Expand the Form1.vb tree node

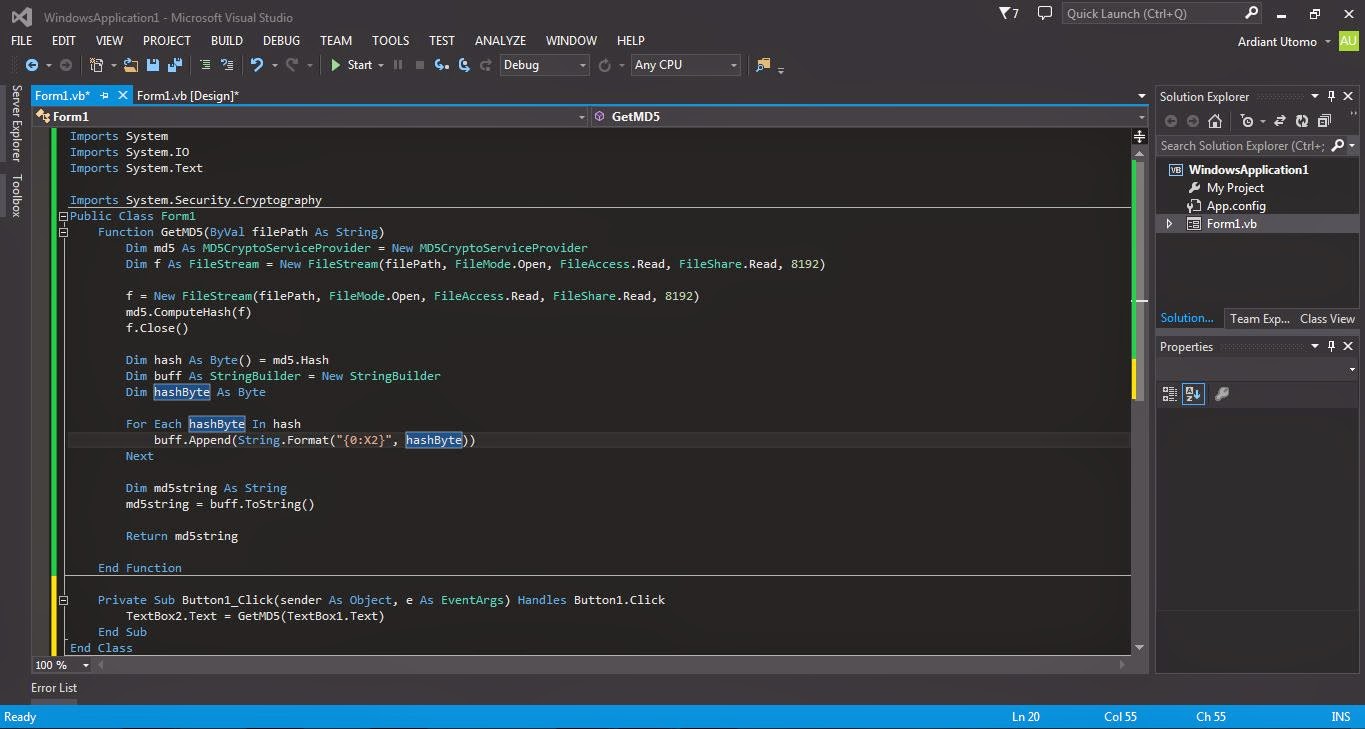(1169, 224)
